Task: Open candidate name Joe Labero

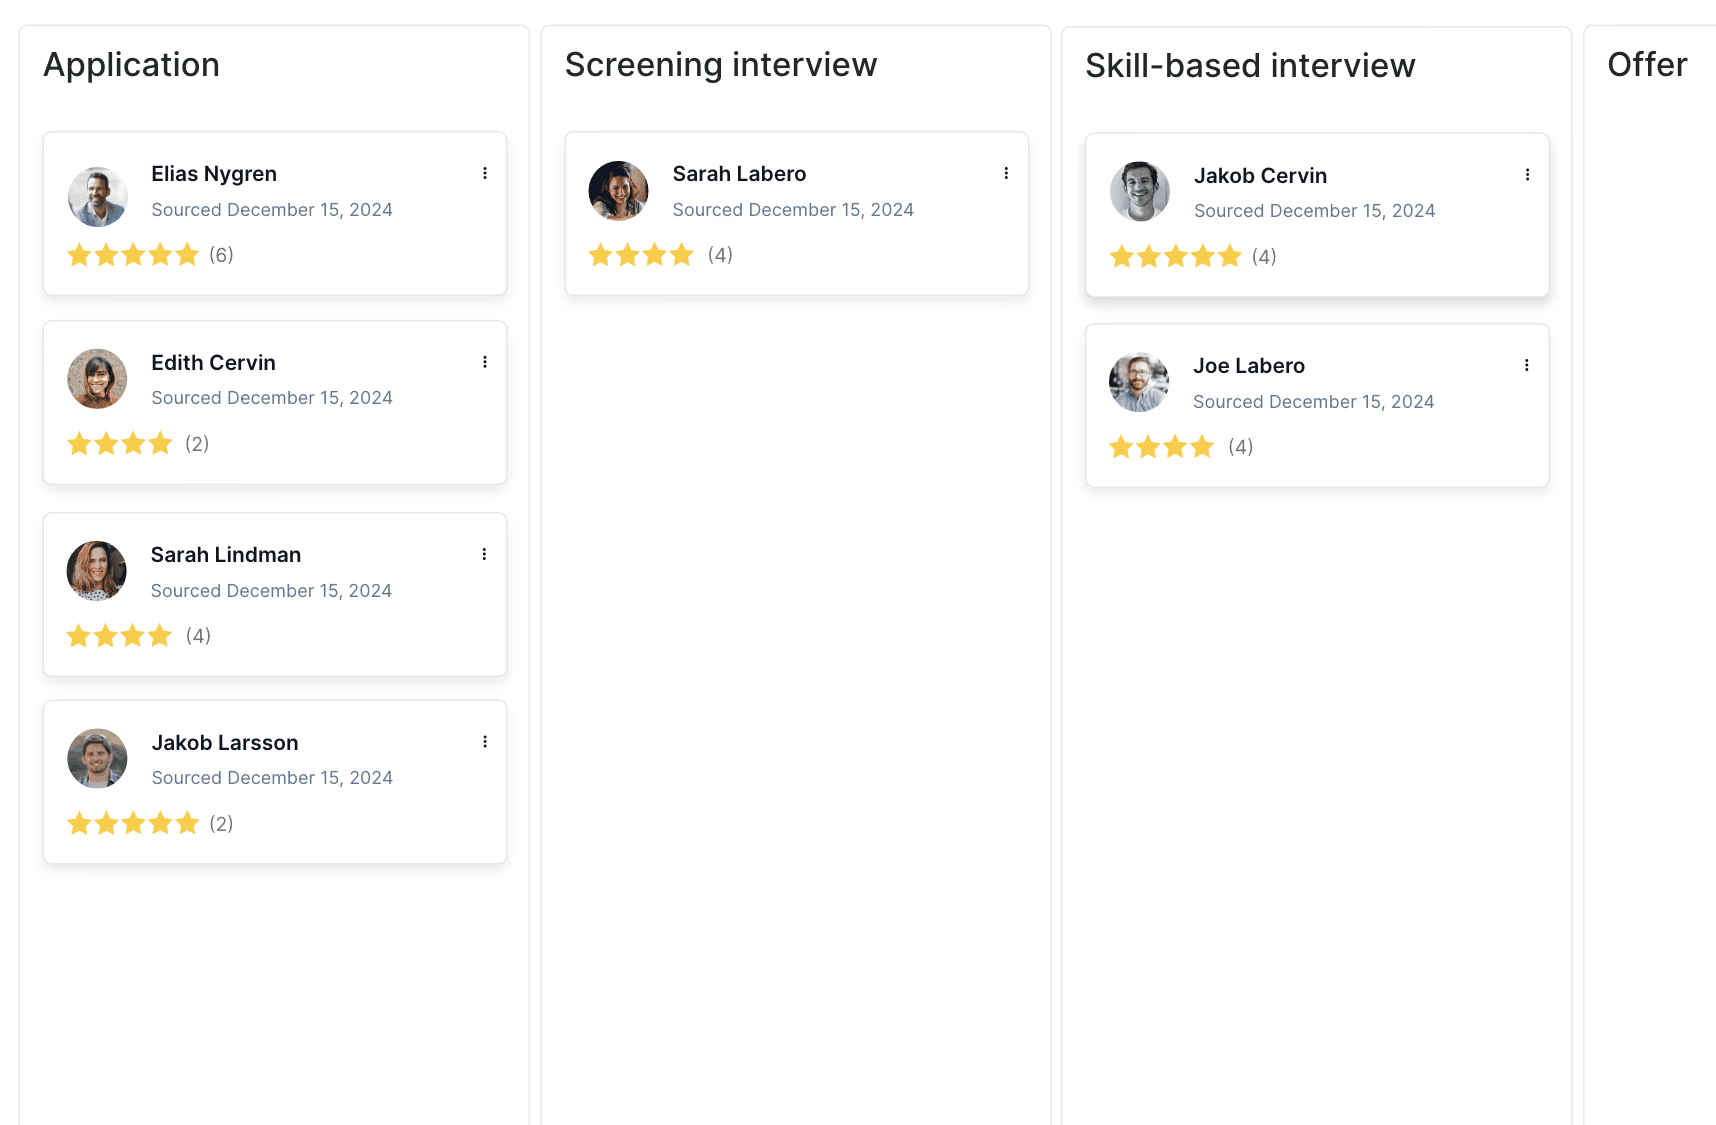Action: tap(1249, 366)
